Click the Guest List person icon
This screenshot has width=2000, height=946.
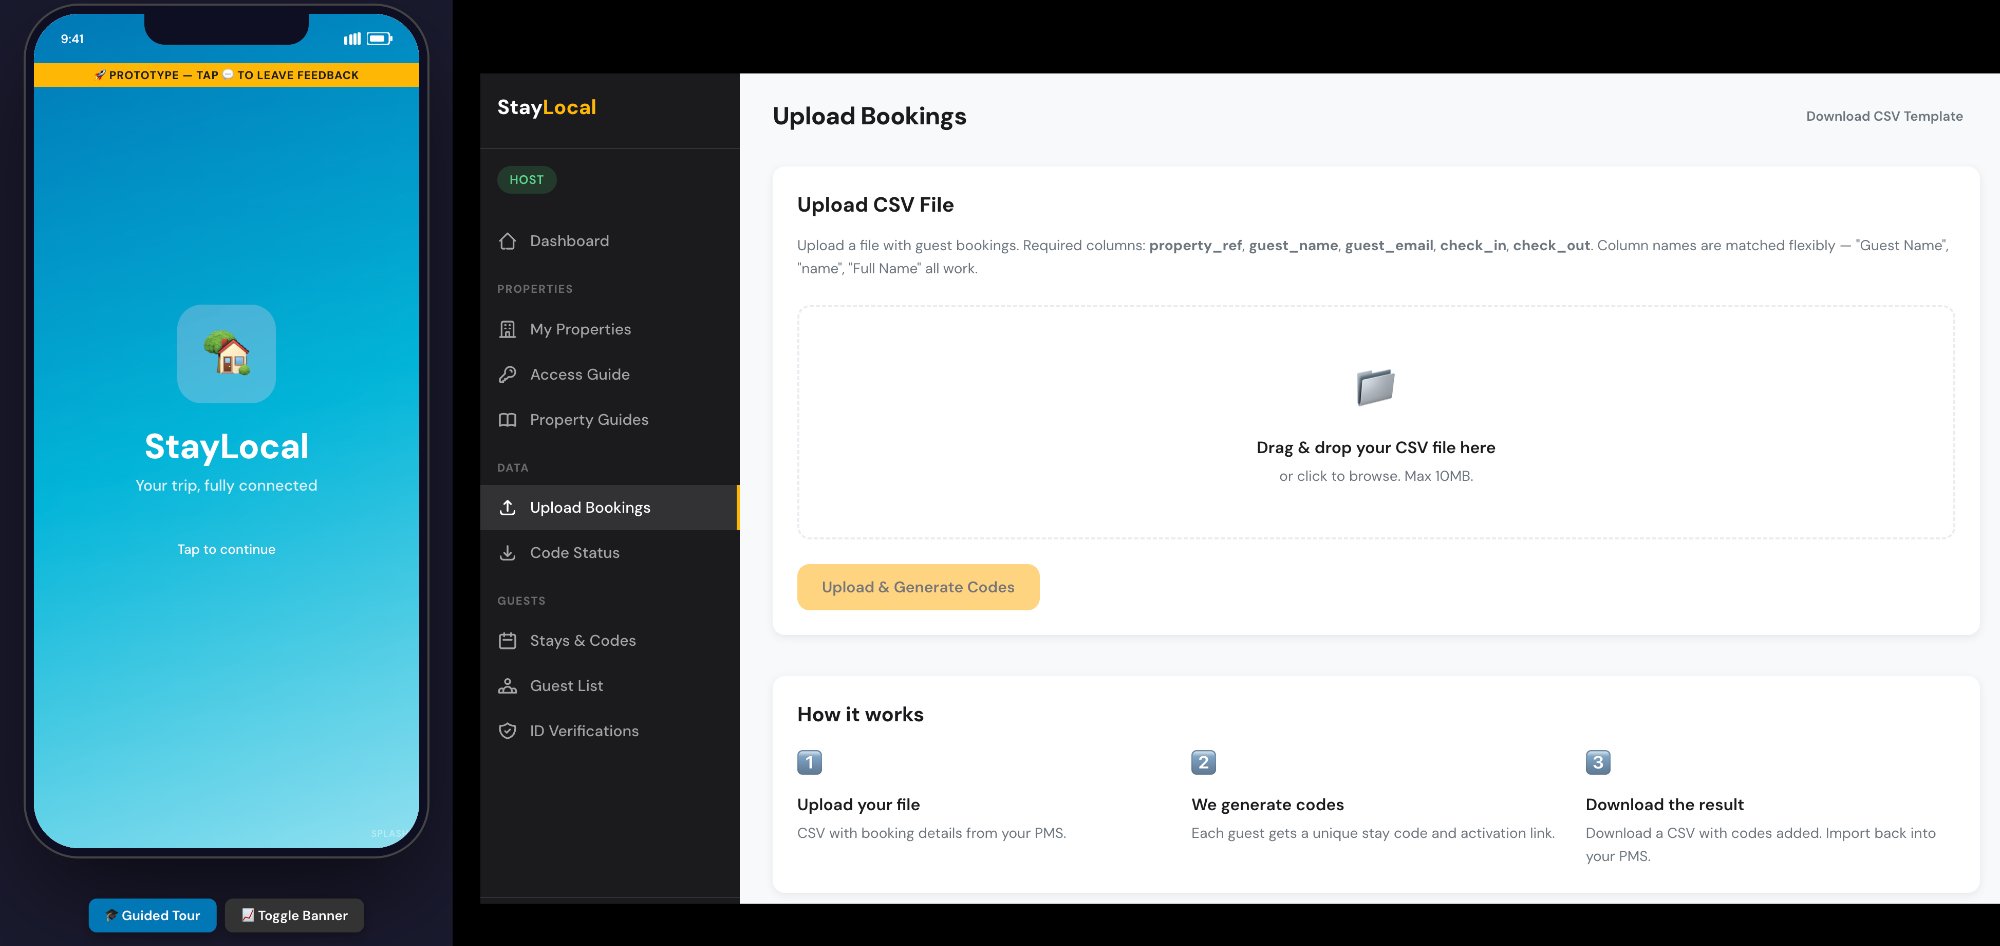coord(508,685)
